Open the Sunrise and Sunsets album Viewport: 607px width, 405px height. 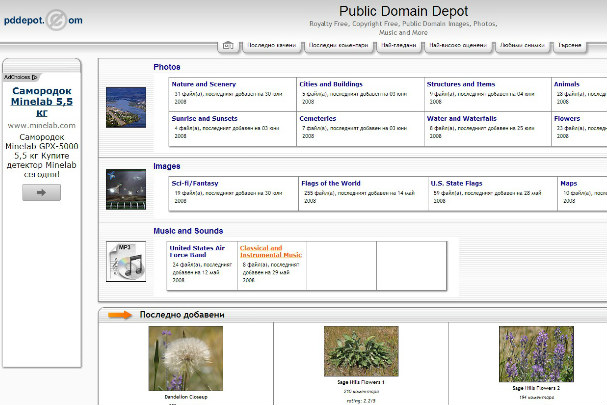pos(204,118)
